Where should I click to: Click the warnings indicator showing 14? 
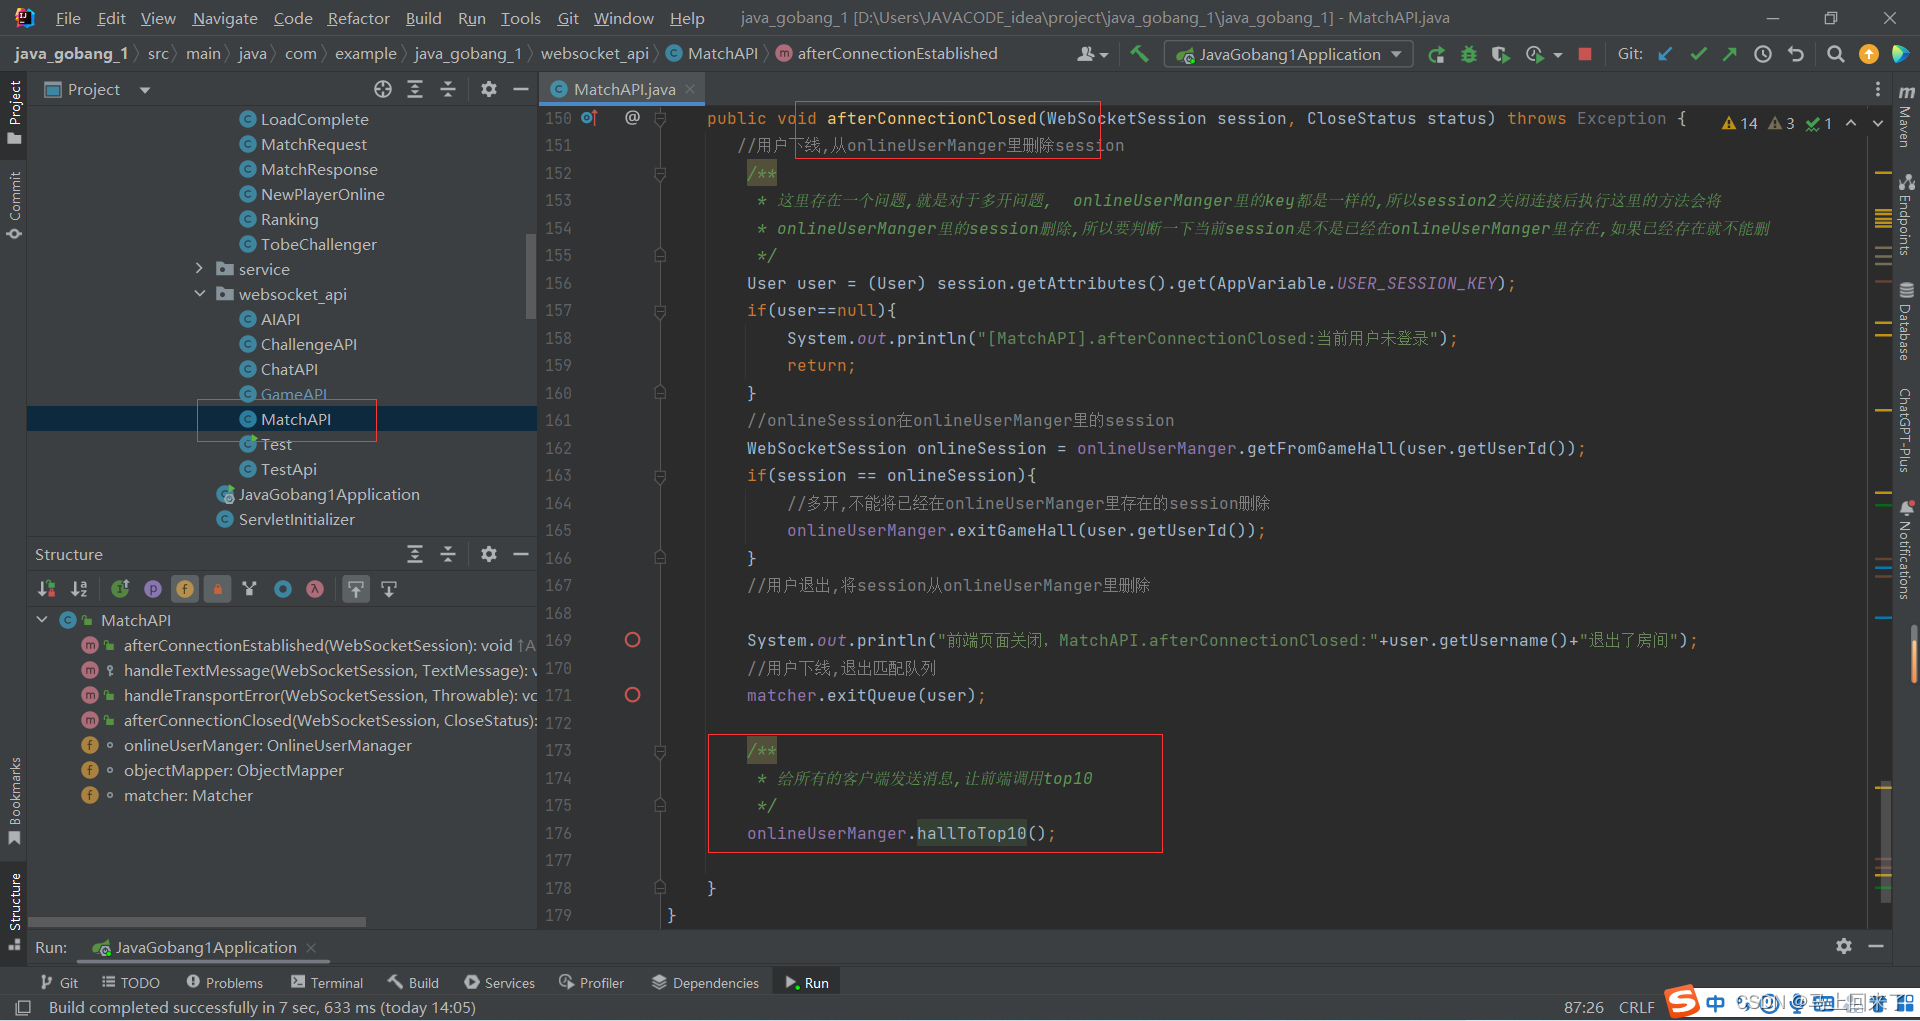pyautogui.click(x=1740, y=123)
